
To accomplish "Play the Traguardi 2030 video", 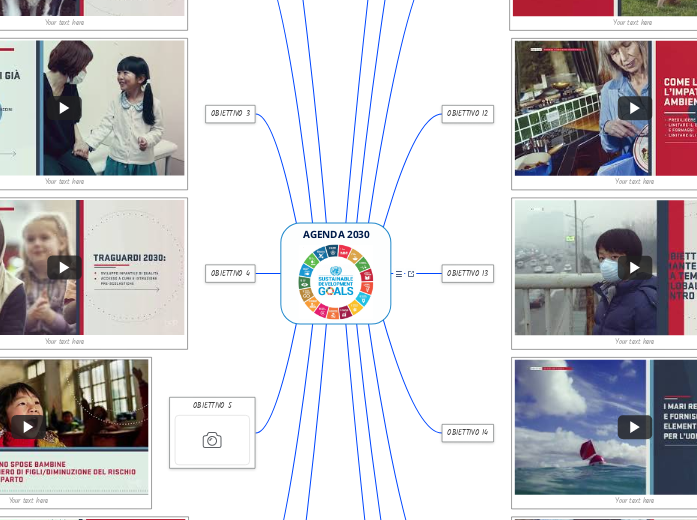I will (x=64, y=267).
